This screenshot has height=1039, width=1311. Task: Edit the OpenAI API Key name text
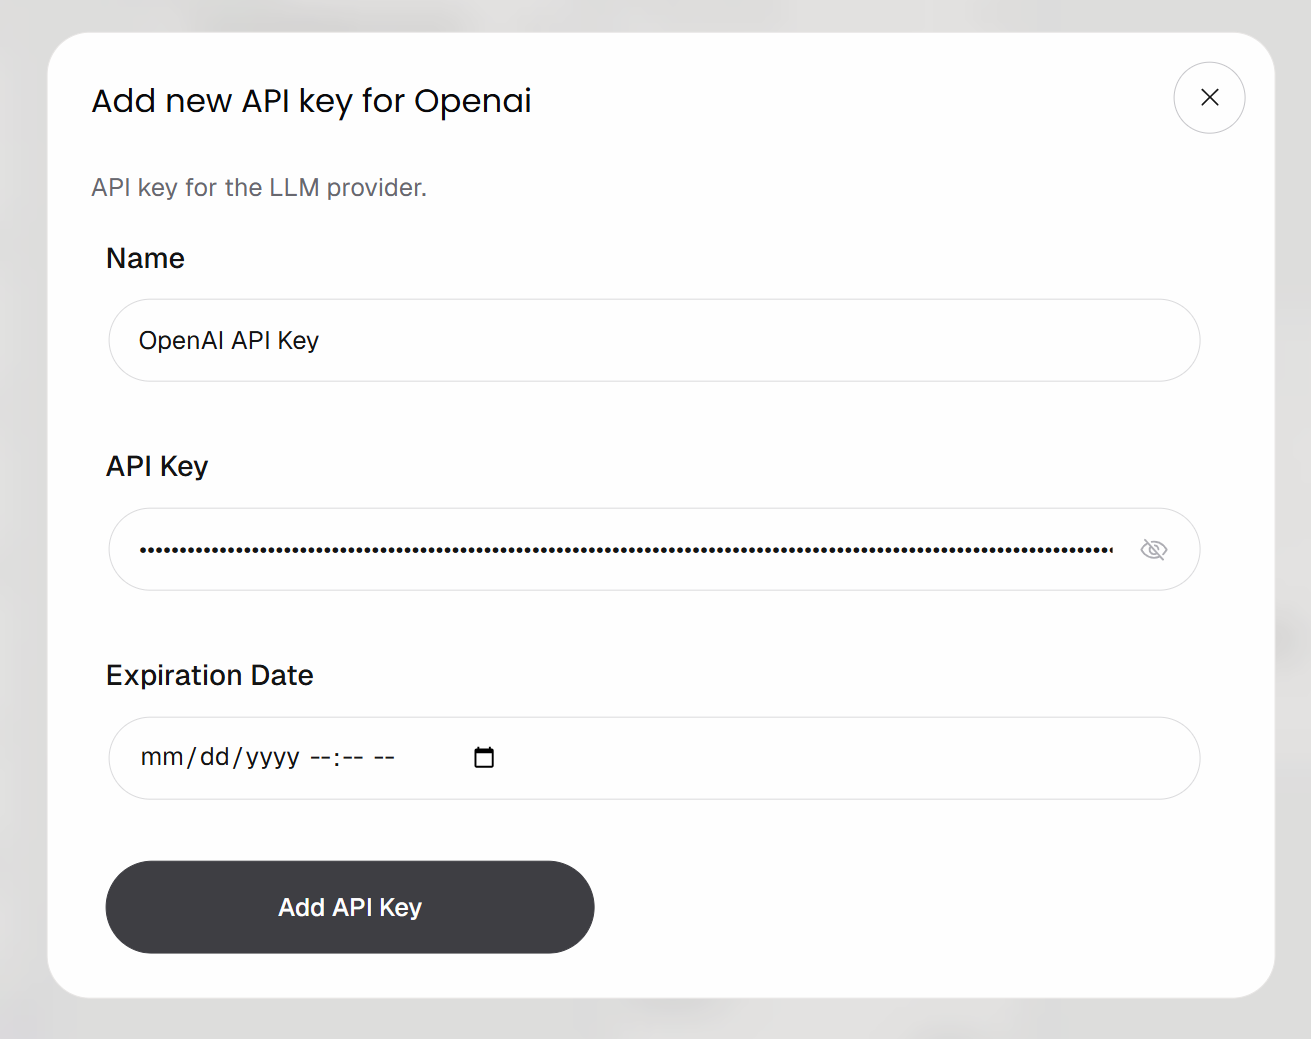pos(228,340)
